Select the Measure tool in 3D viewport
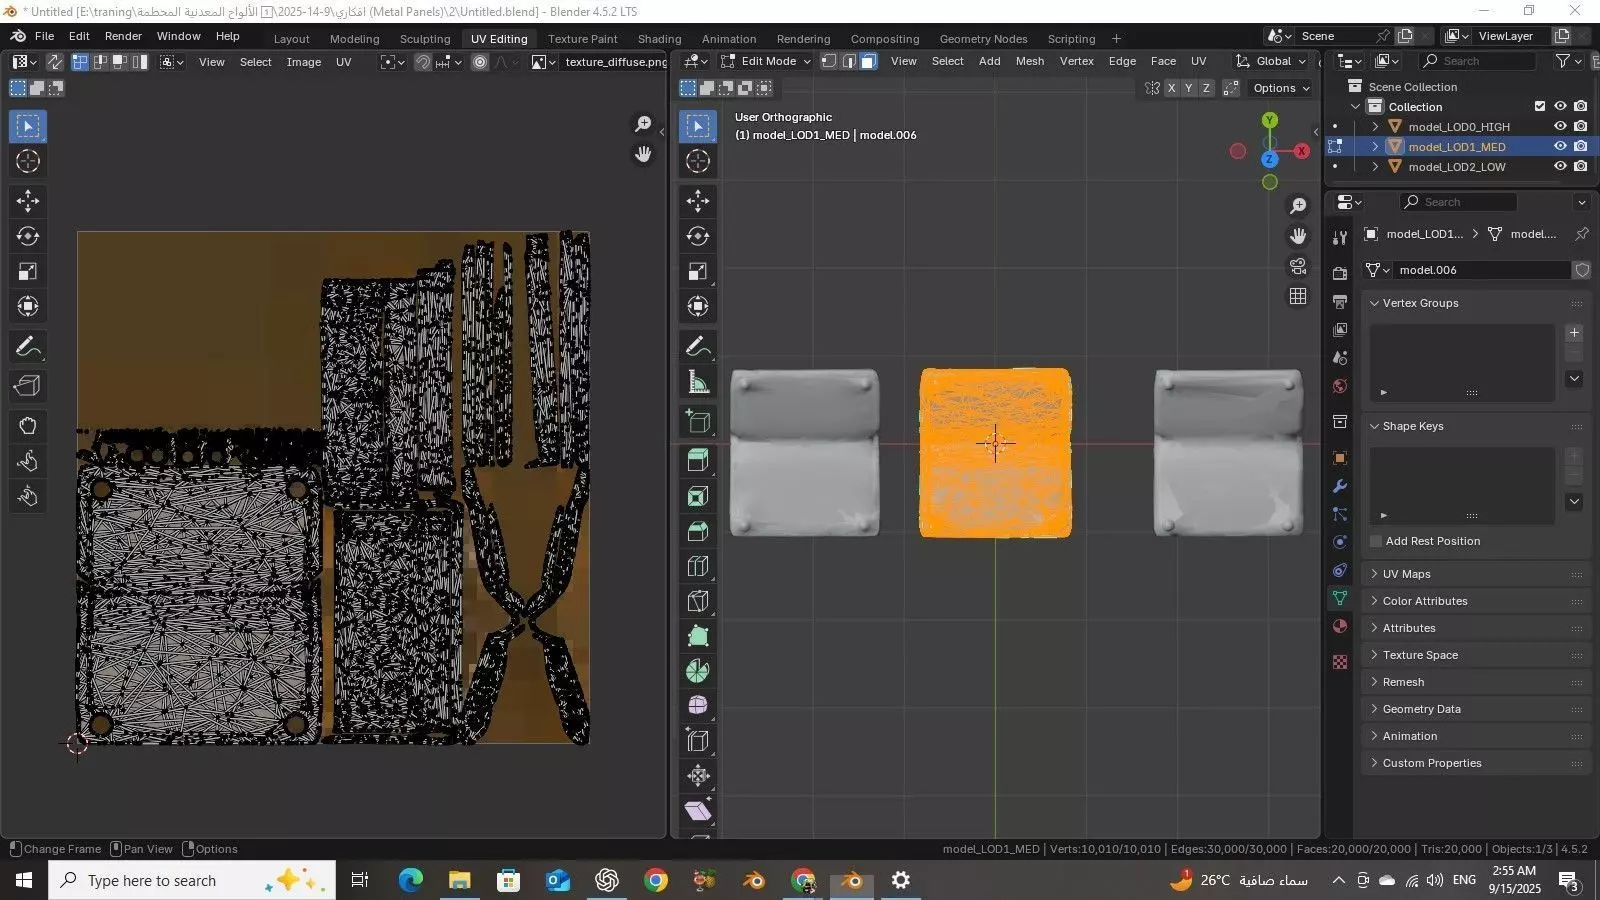 point(698,382)
